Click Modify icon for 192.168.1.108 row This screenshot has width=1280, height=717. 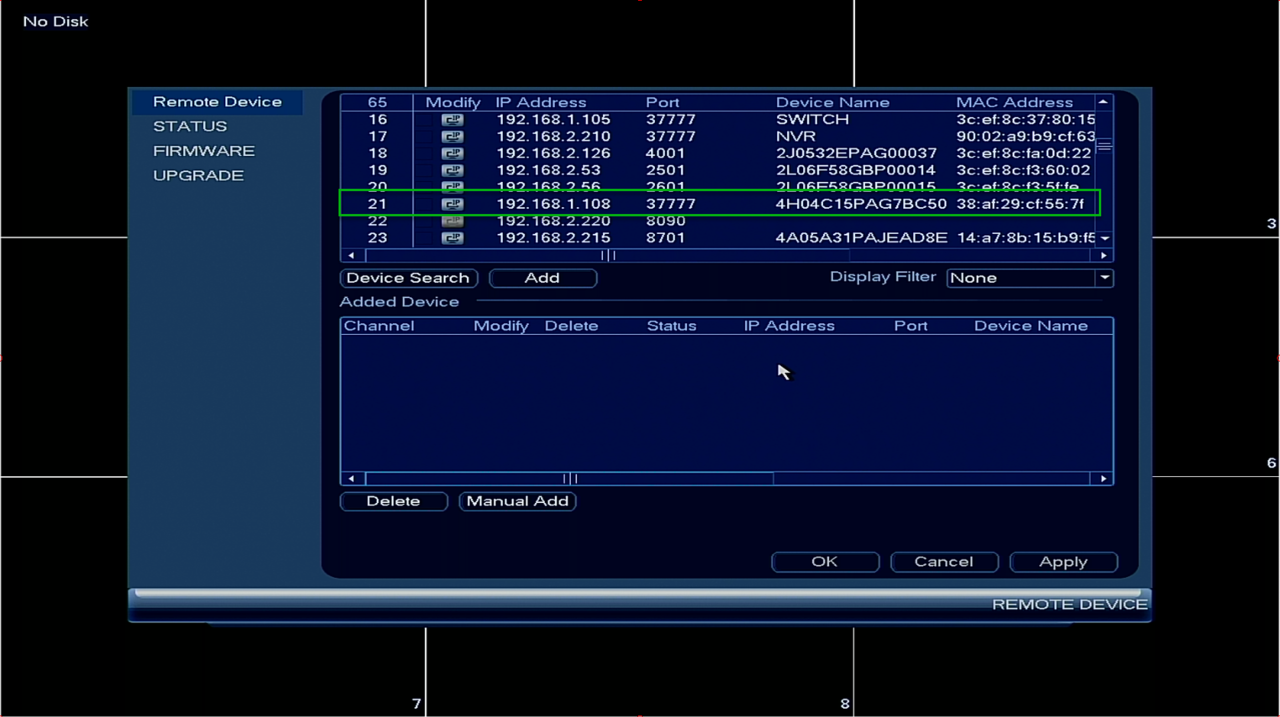click(453, 204)
